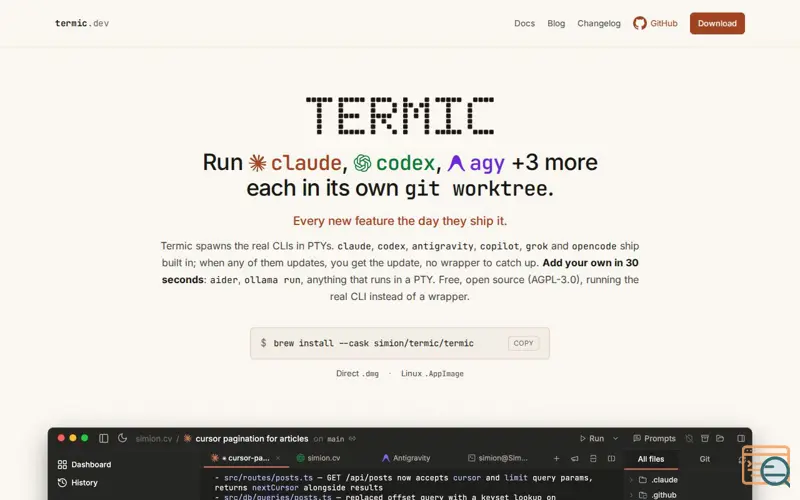Open Dashboard in the sidebar
Screen dimensions: 800x500
click(x=84, y=464)
